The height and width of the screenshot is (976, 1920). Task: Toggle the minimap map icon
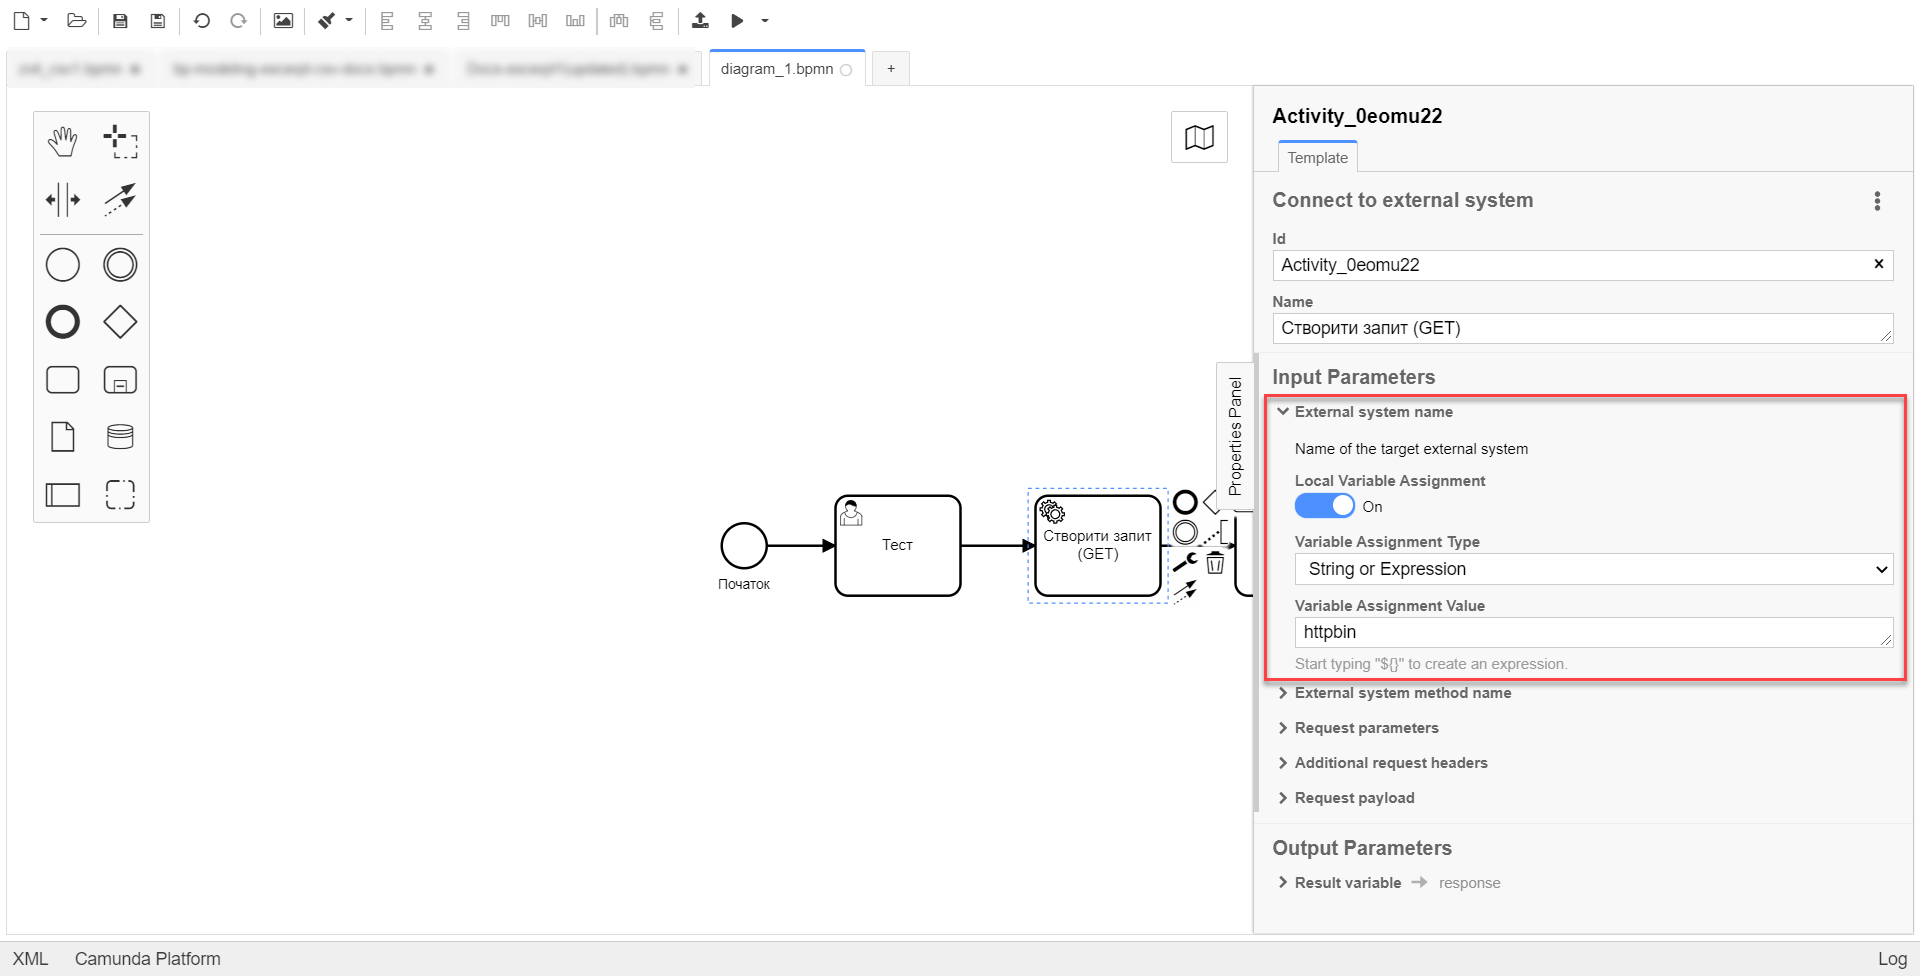(1199, 137)
